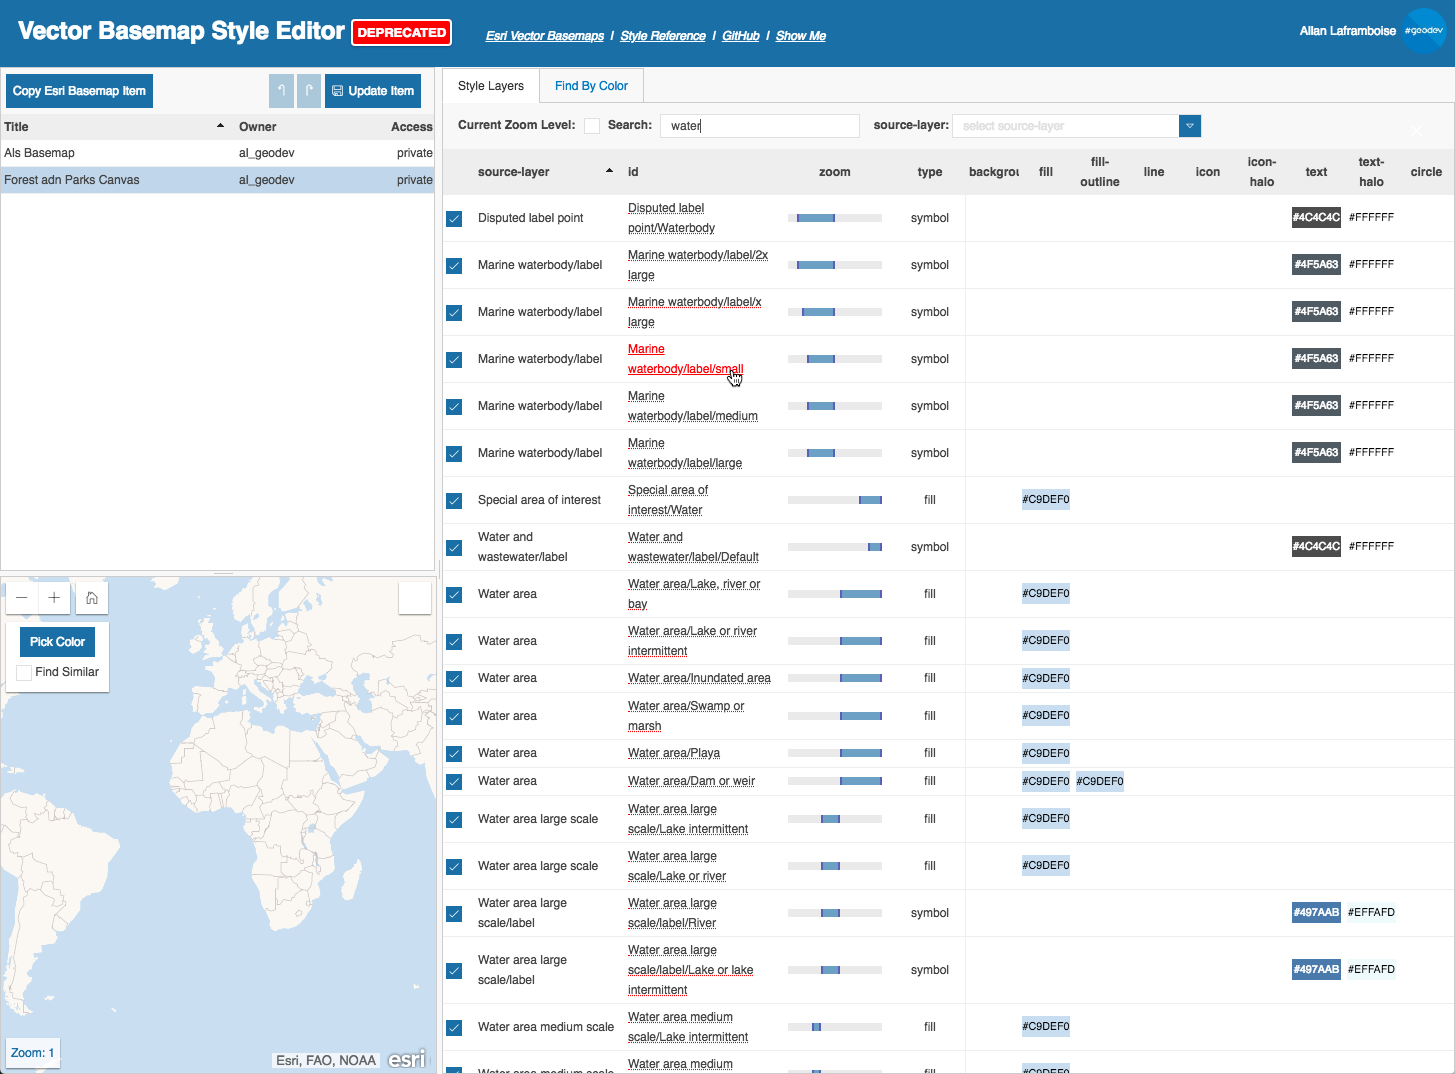Image resolution: width=1455 pixels, height=1074 pixels.
Task: Click the zoom column header
Action: pyautogui.click(x=835, y=172)
